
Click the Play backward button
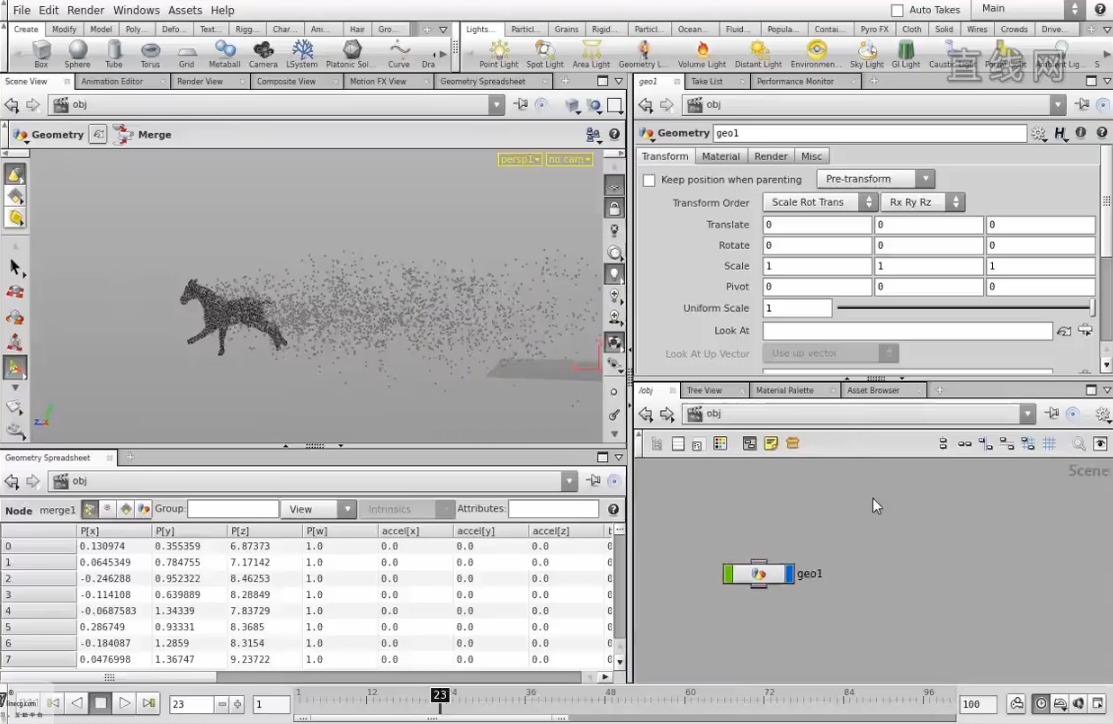pyautogui.click(x=77, y=703)
